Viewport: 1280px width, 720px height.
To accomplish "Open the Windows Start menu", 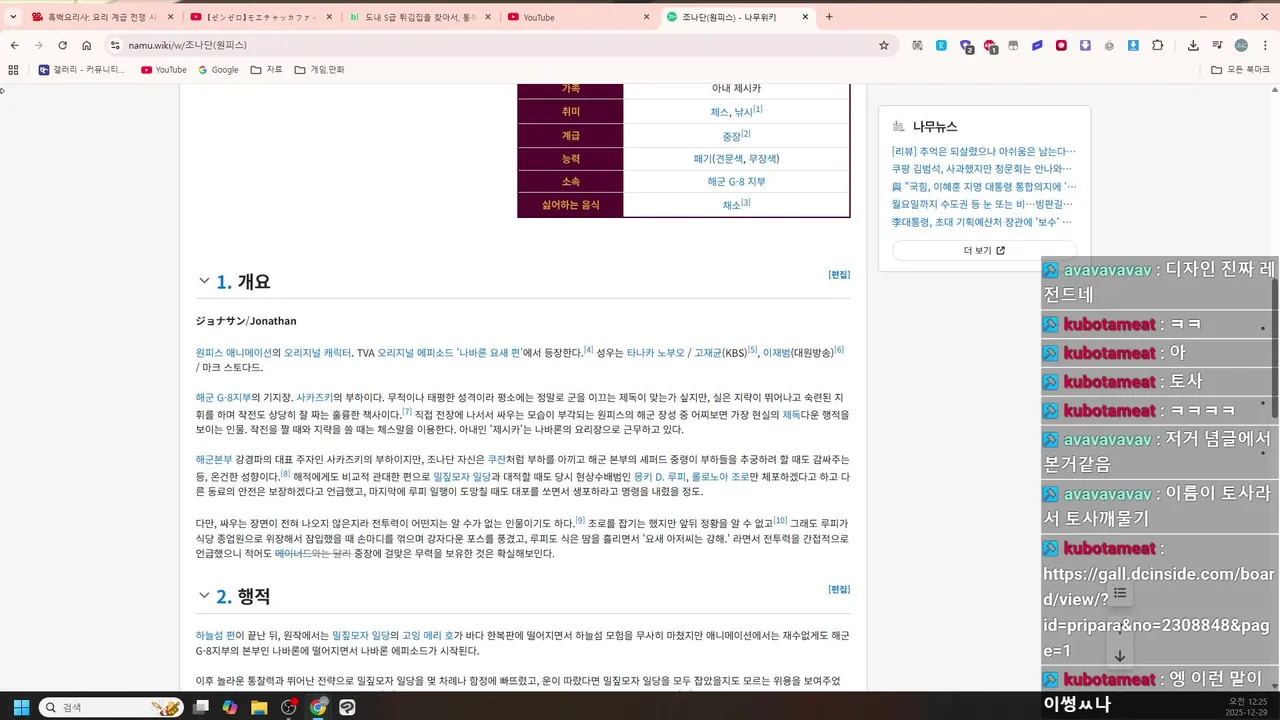I will pos(21,707).
